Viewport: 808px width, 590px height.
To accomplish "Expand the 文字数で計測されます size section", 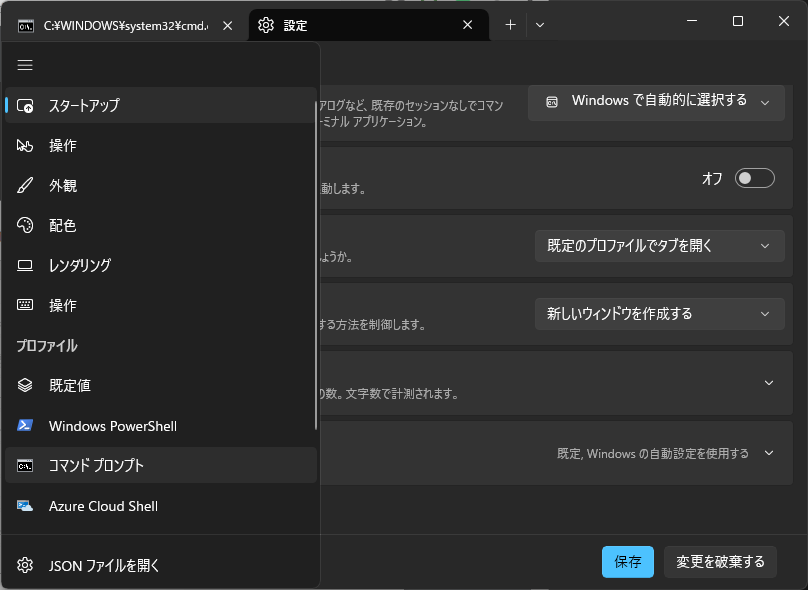I will pyautogui.click(x=769, y=383).
